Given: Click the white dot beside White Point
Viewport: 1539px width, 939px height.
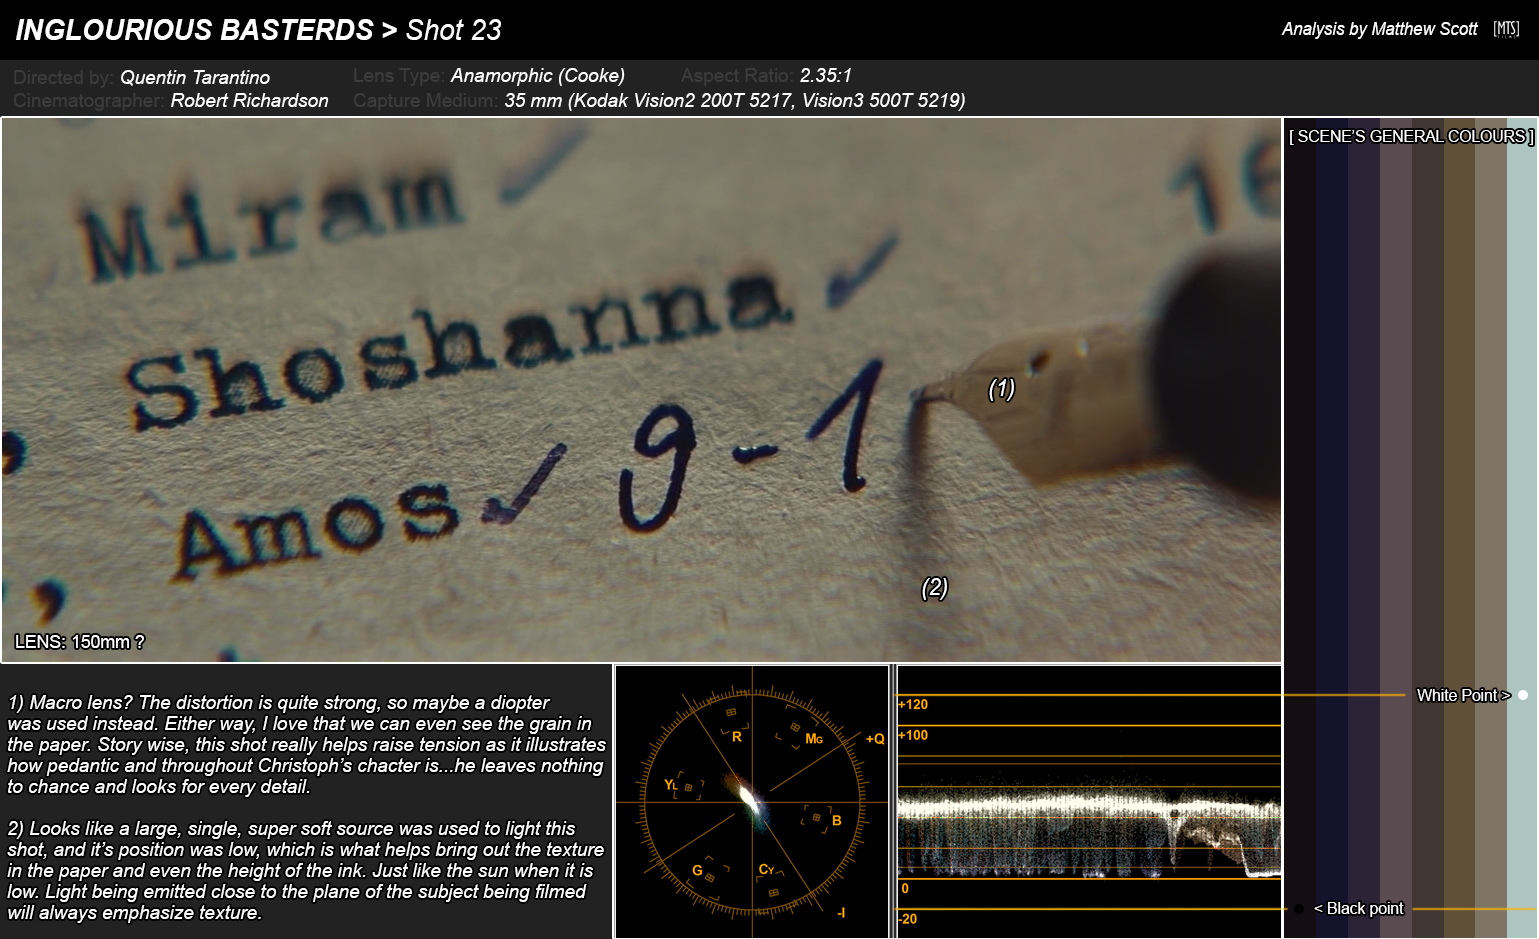Looking at the screenshot, I should coord(1523,695).
